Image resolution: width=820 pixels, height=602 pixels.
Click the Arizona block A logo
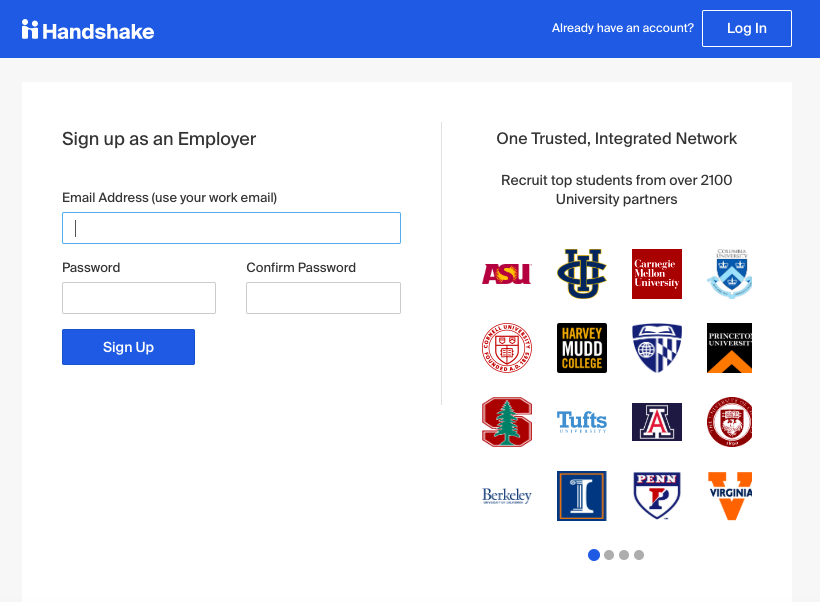pyautogui.click(x=657, y=422)
